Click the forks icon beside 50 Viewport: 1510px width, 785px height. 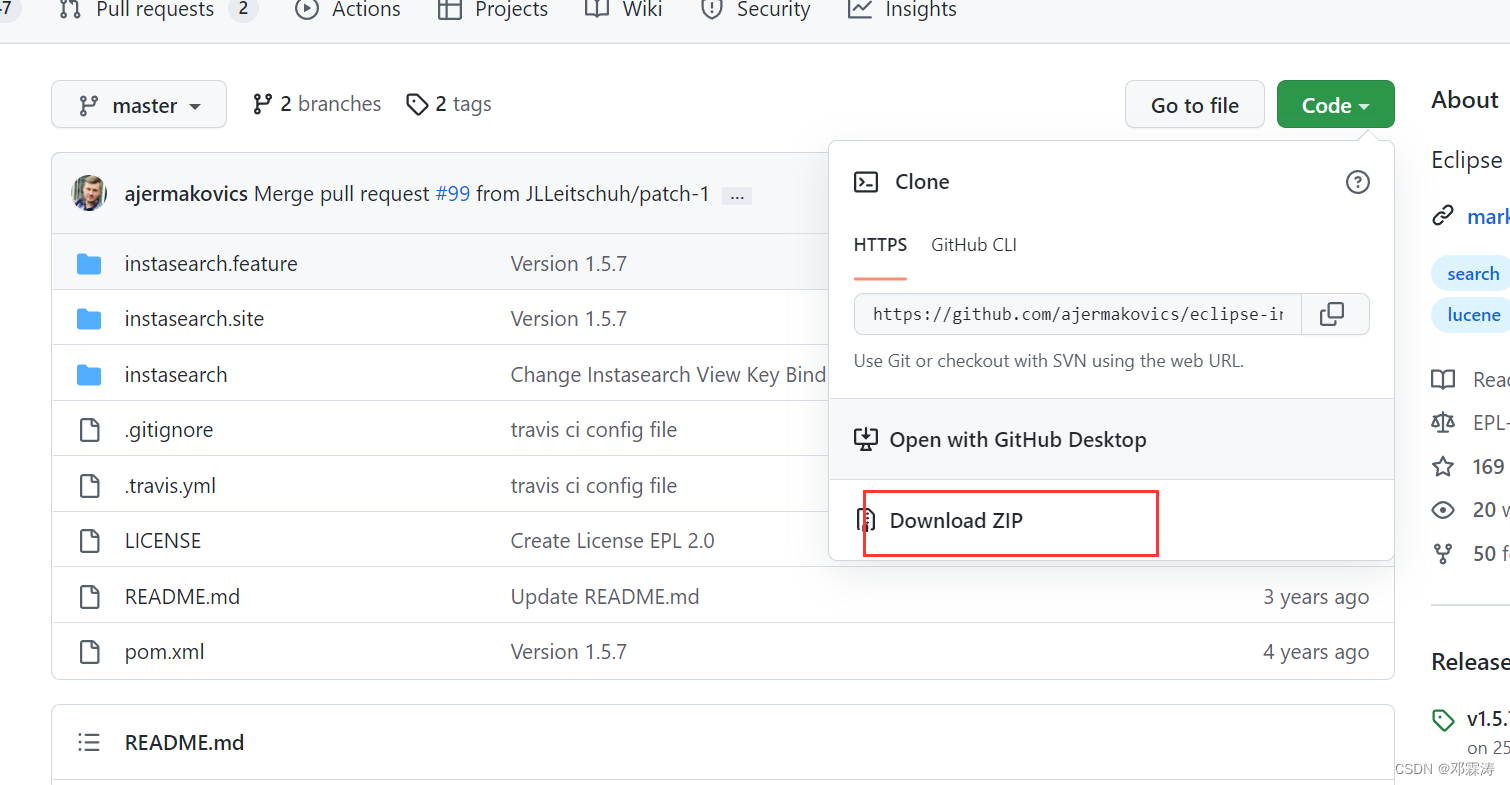pyautogui.click(x=1443, y=553)
